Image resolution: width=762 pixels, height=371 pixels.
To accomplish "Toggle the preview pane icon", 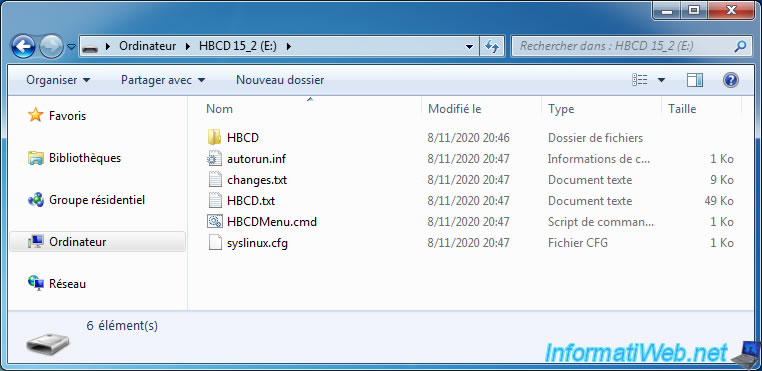I will pyautogui.click(x=695, y=80).
